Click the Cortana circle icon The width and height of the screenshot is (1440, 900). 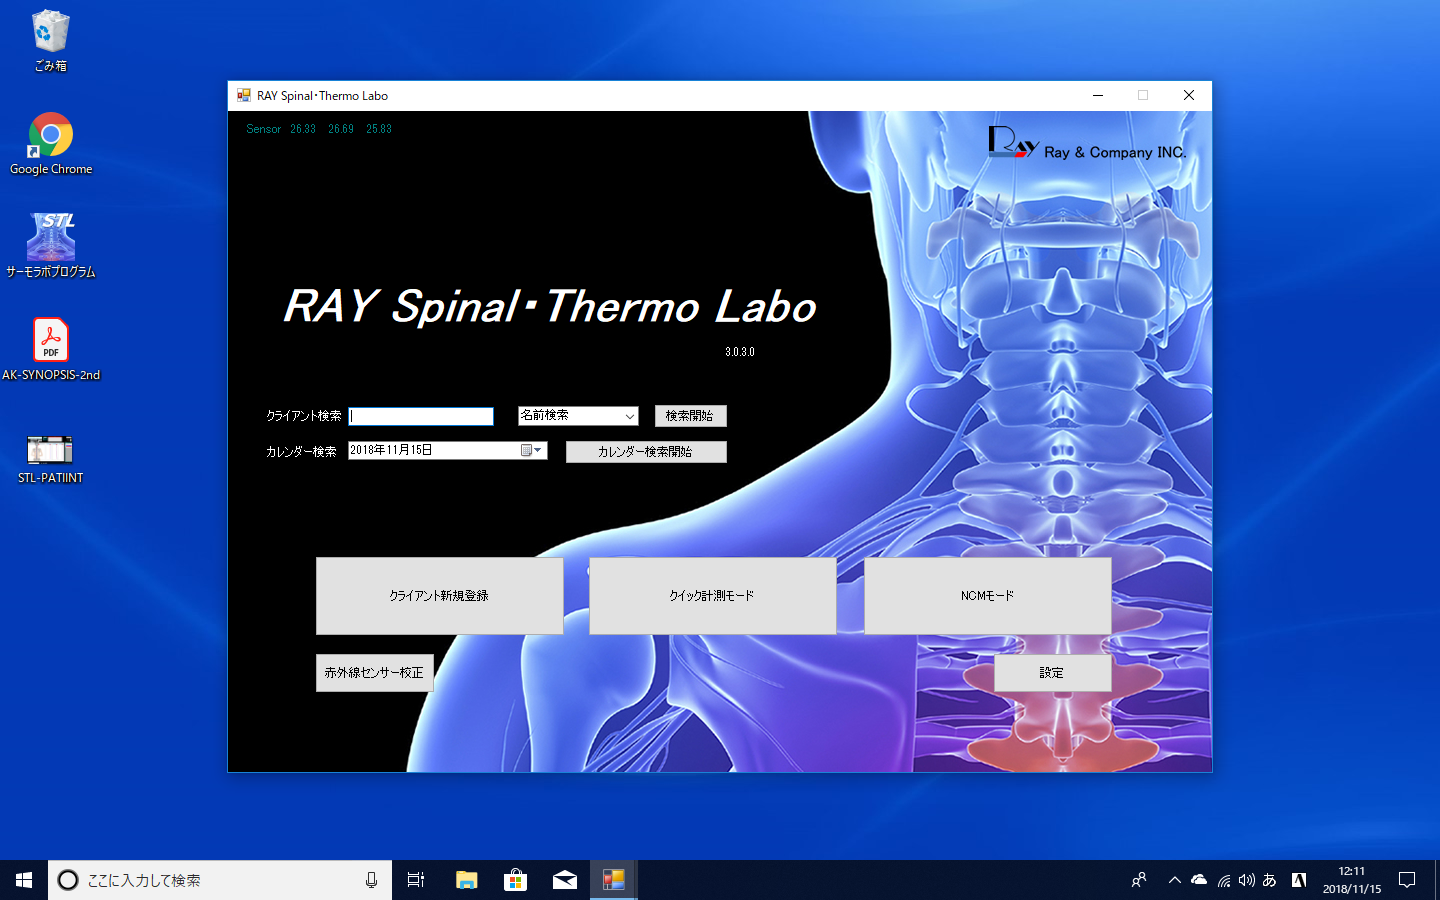68,880
